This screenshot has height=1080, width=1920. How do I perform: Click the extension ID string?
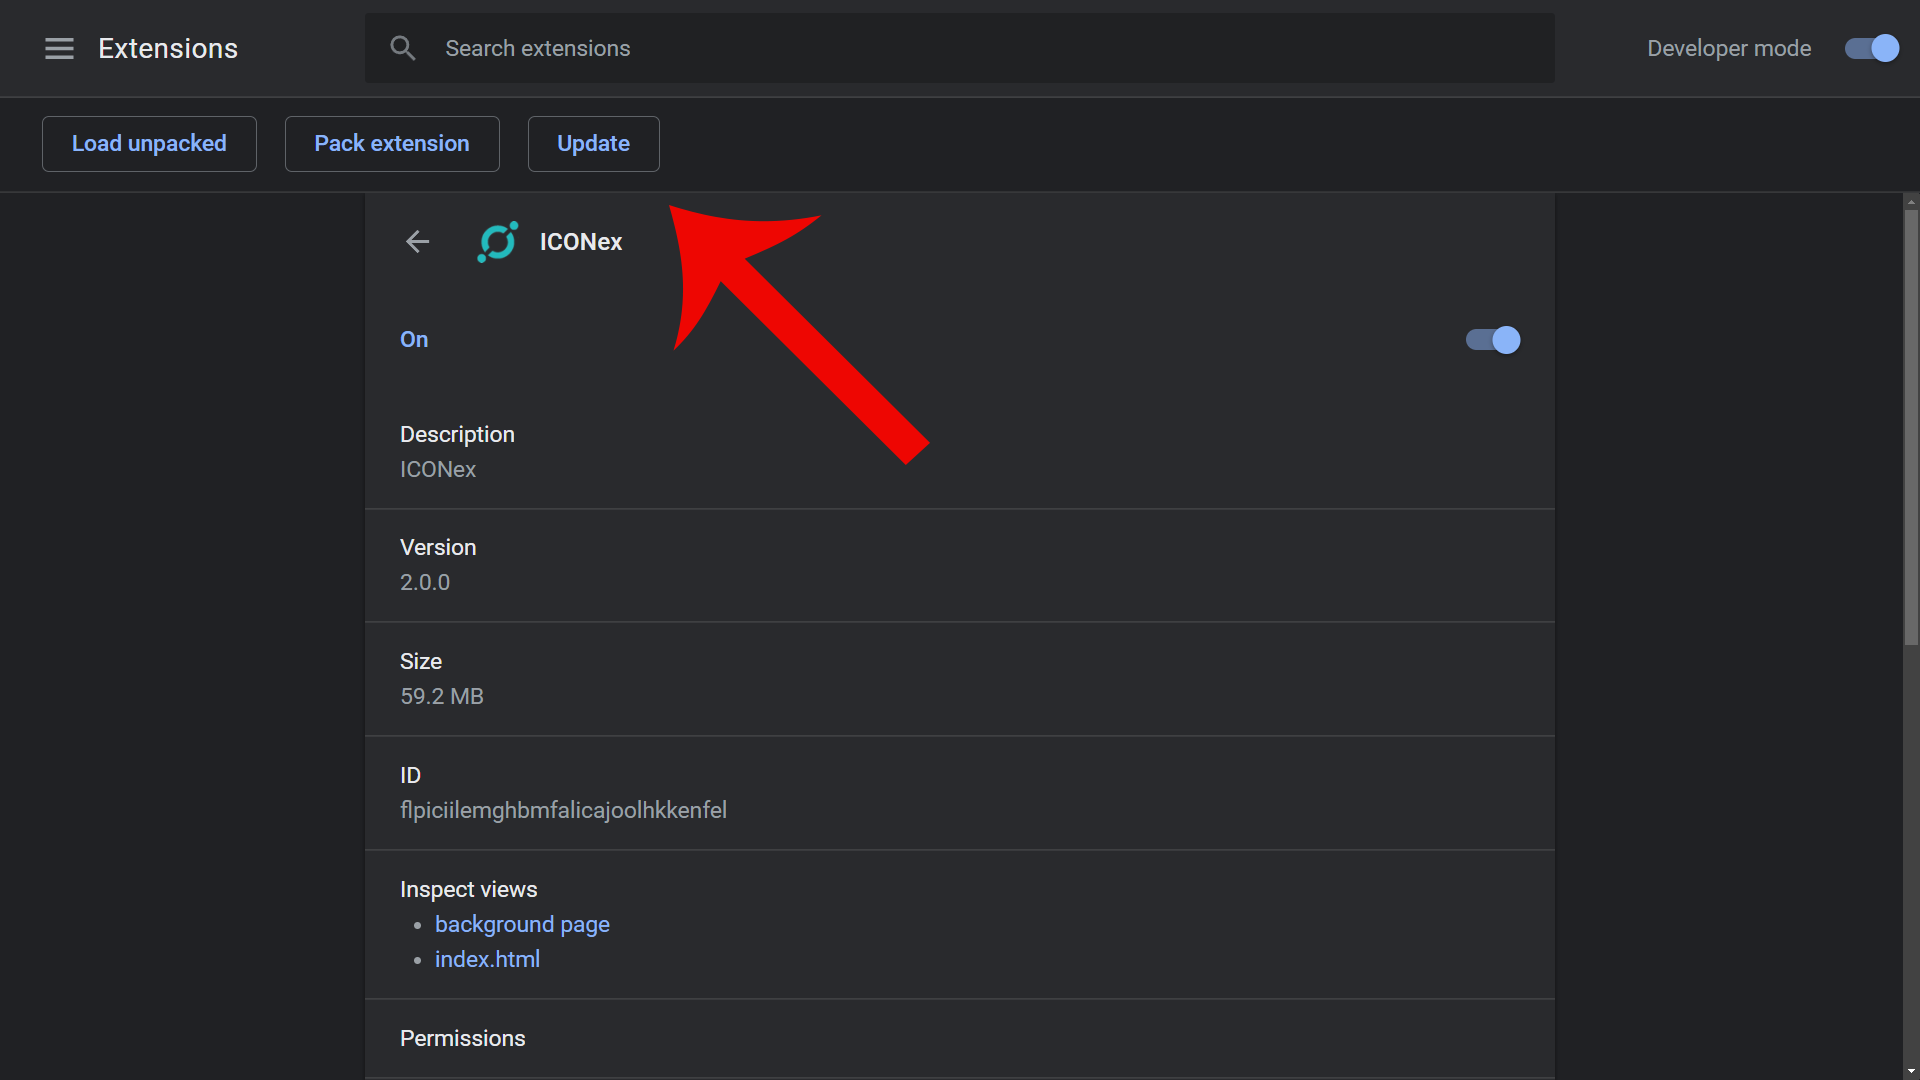[x=563, y=810]
